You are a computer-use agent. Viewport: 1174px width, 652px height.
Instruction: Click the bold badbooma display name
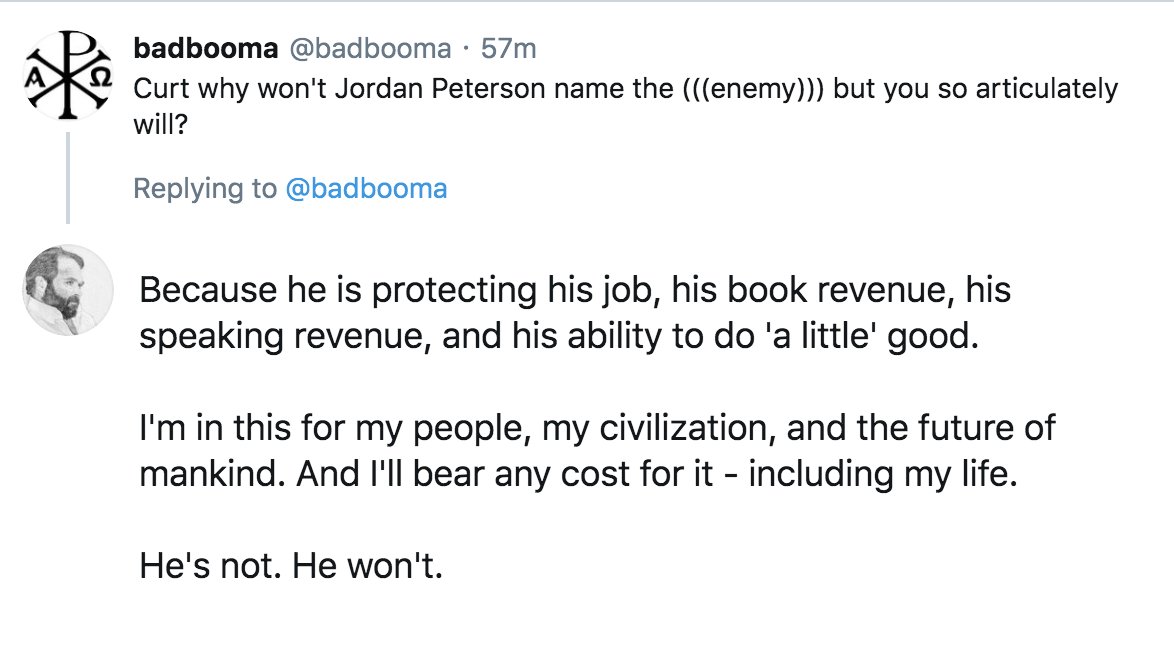coord(205,48)
